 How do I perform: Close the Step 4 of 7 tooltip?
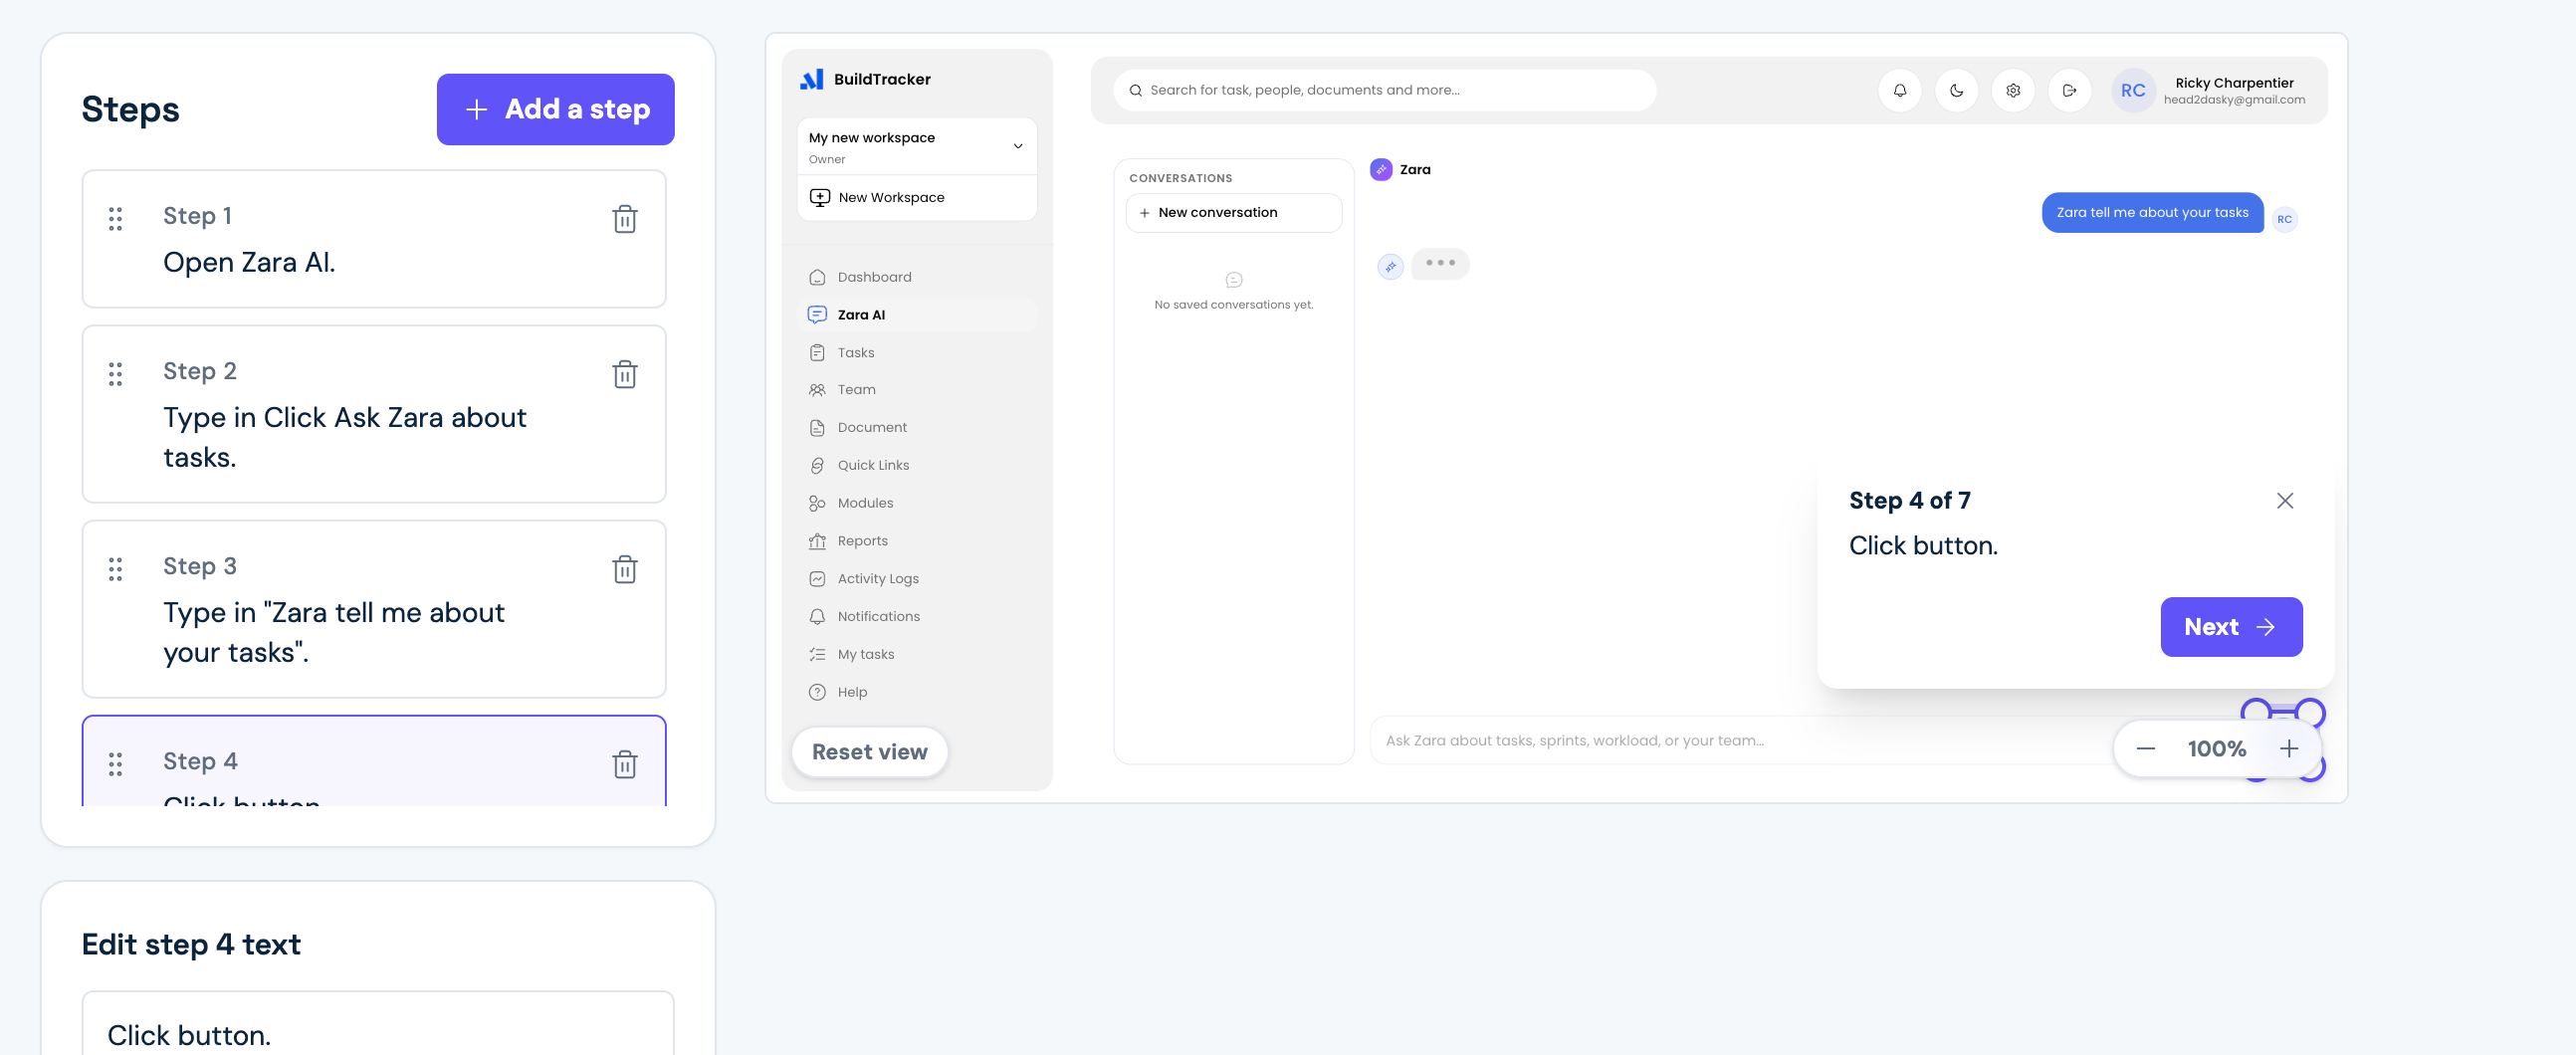[2285, 500]
